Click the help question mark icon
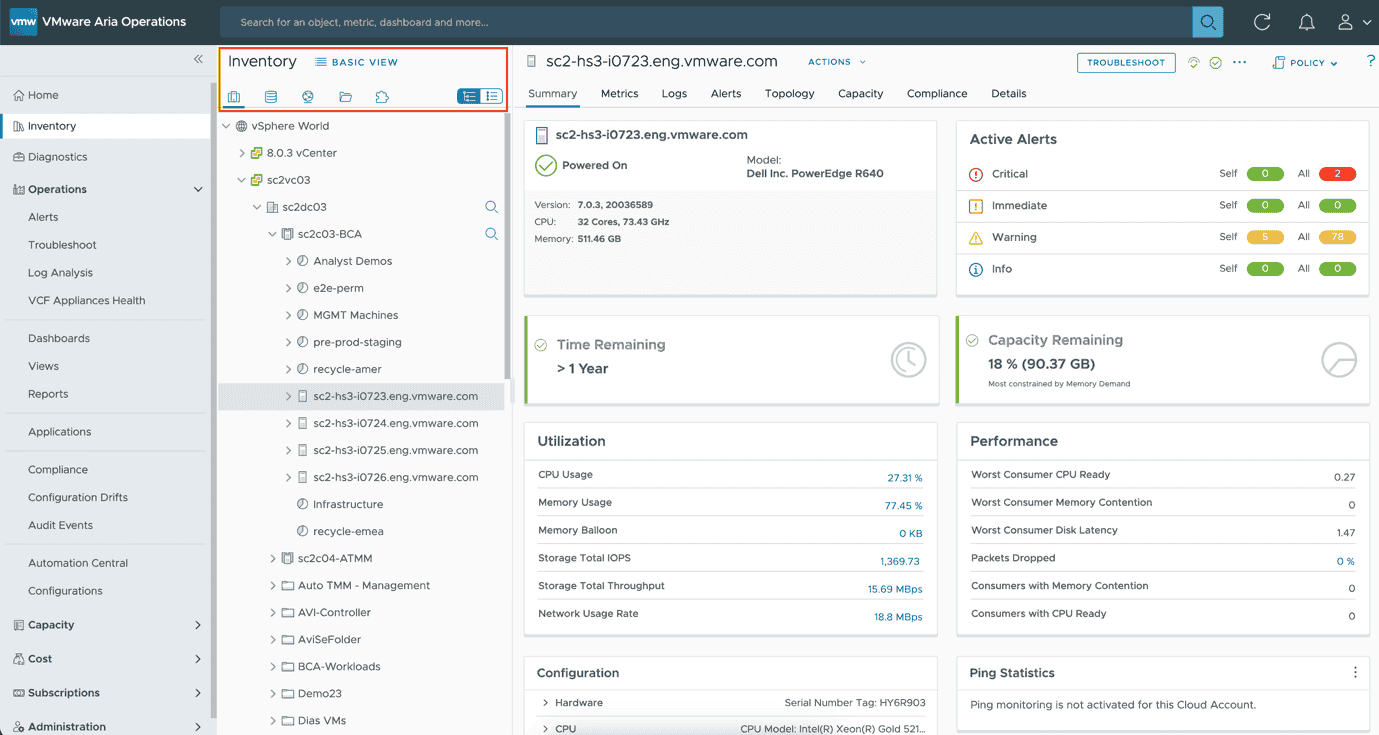 [x=1370, y=62]
